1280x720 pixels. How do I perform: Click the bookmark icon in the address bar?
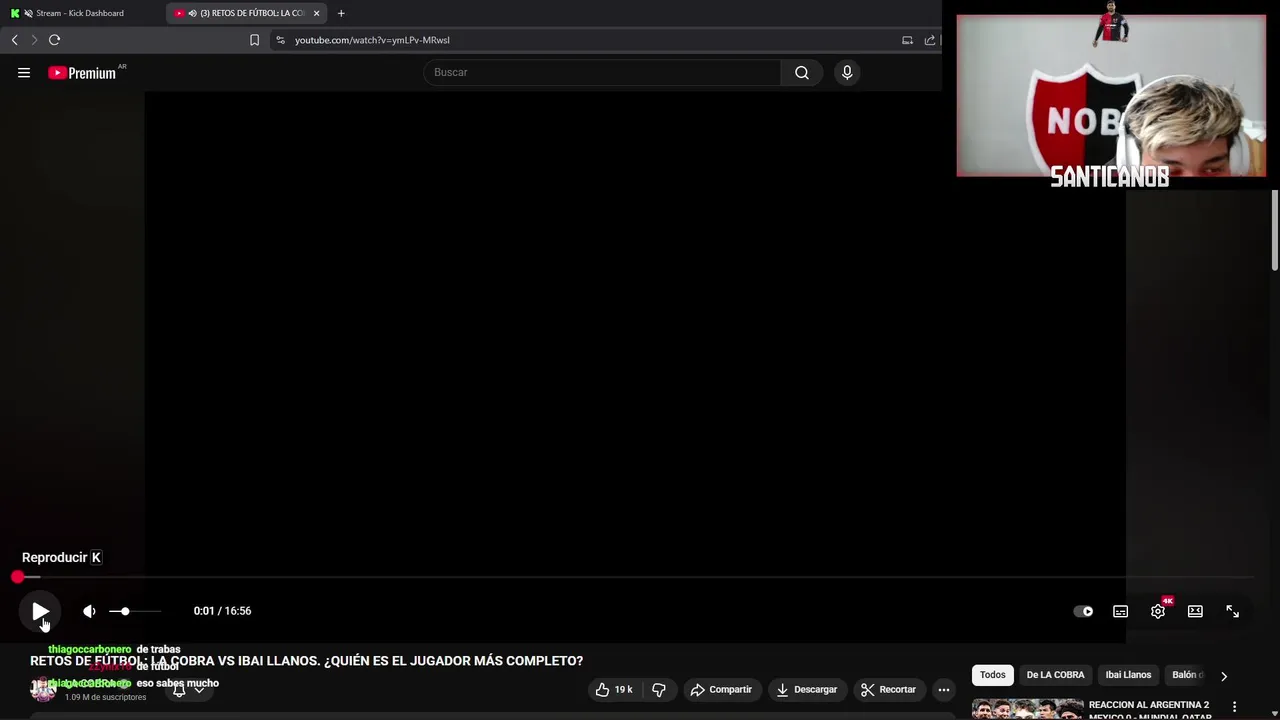[x=254, y=40]
